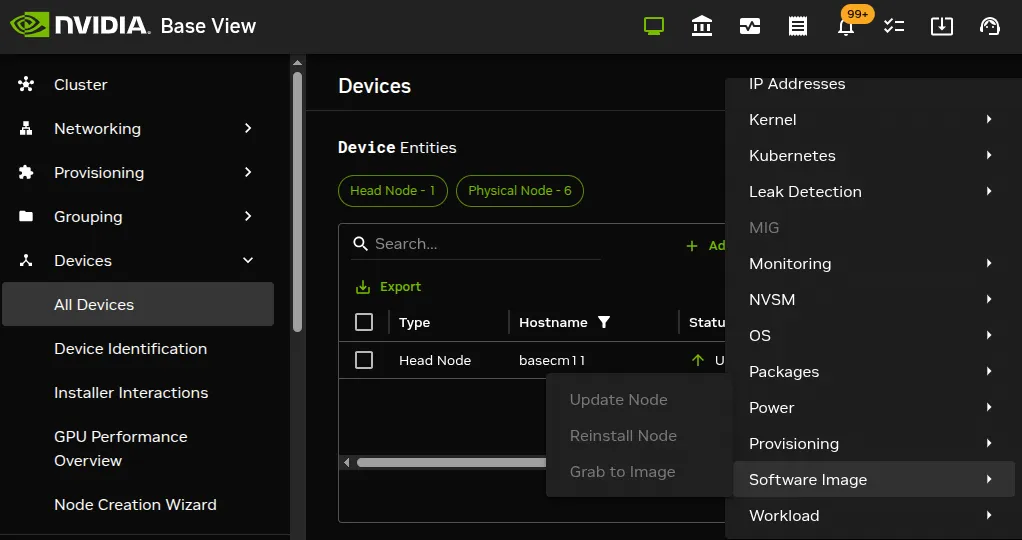Click the search magnifier icon
Viewport: 1022px width, 540px height.
(x=360, y=244)
